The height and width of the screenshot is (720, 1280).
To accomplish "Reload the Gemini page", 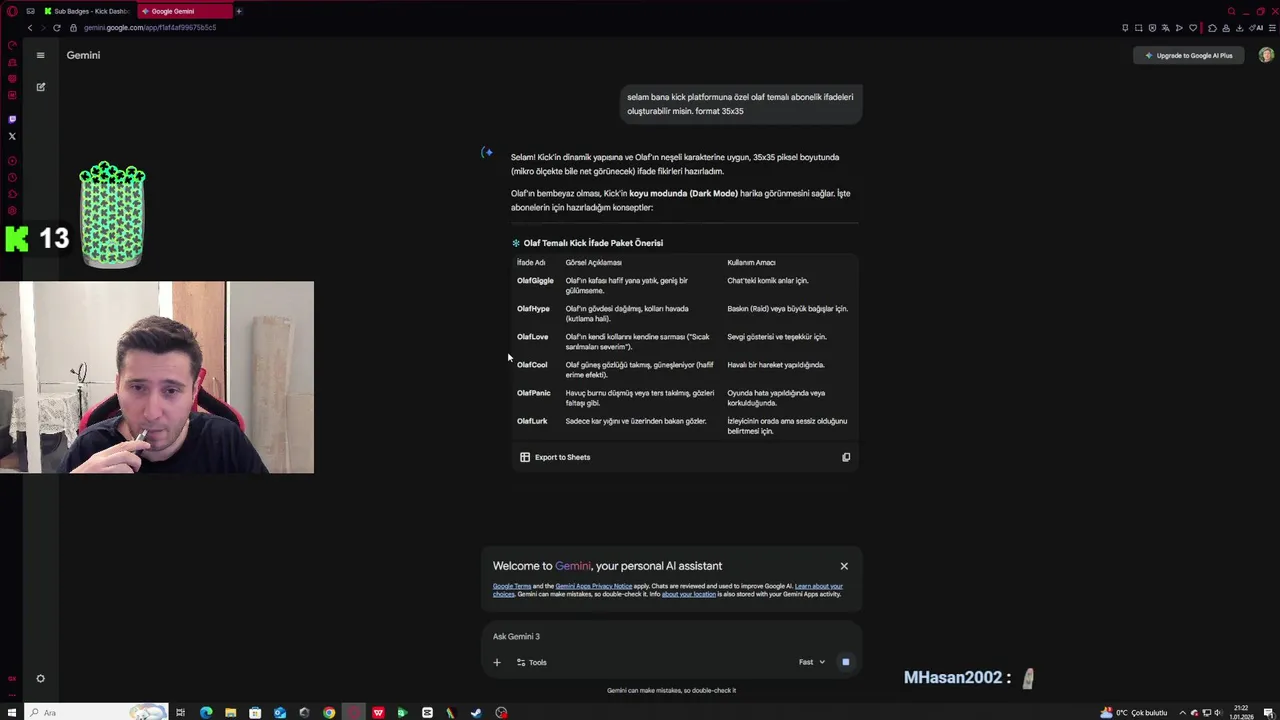I will click(x=57, y=28).
